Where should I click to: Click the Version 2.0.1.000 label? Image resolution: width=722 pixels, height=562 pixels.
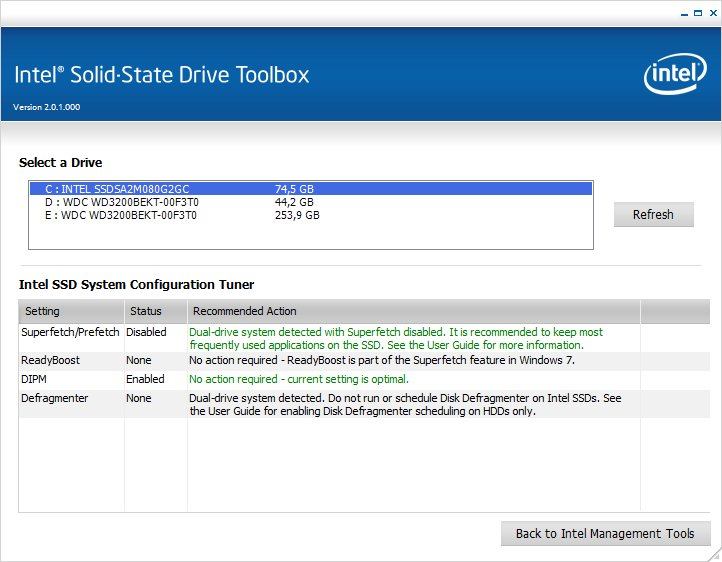pos(47,107)
